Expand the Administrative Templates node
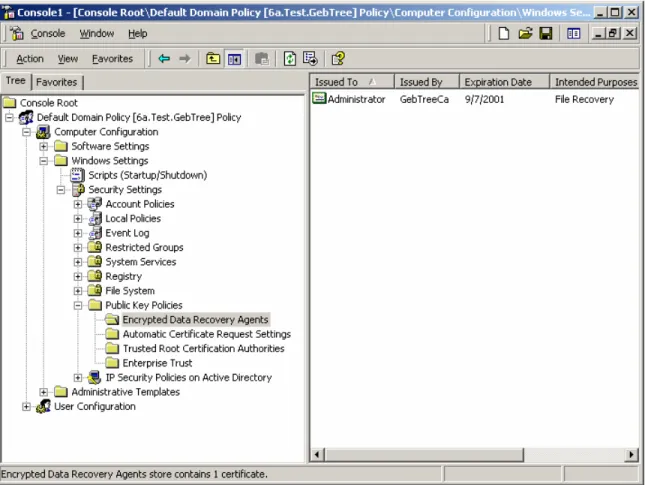This screenshot has width=645, height=485. pyautogui.click(x=44, y=392)
